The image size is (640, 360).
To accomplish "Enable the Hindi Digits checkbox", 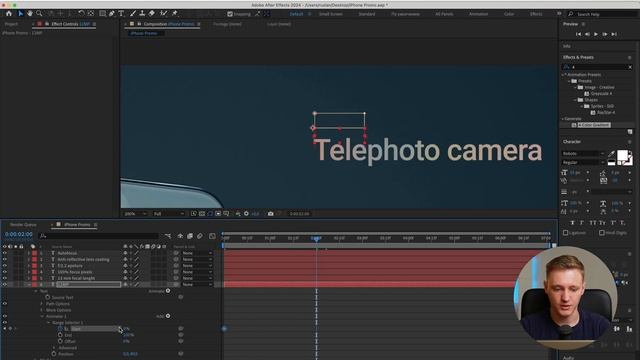I will 602,233.
